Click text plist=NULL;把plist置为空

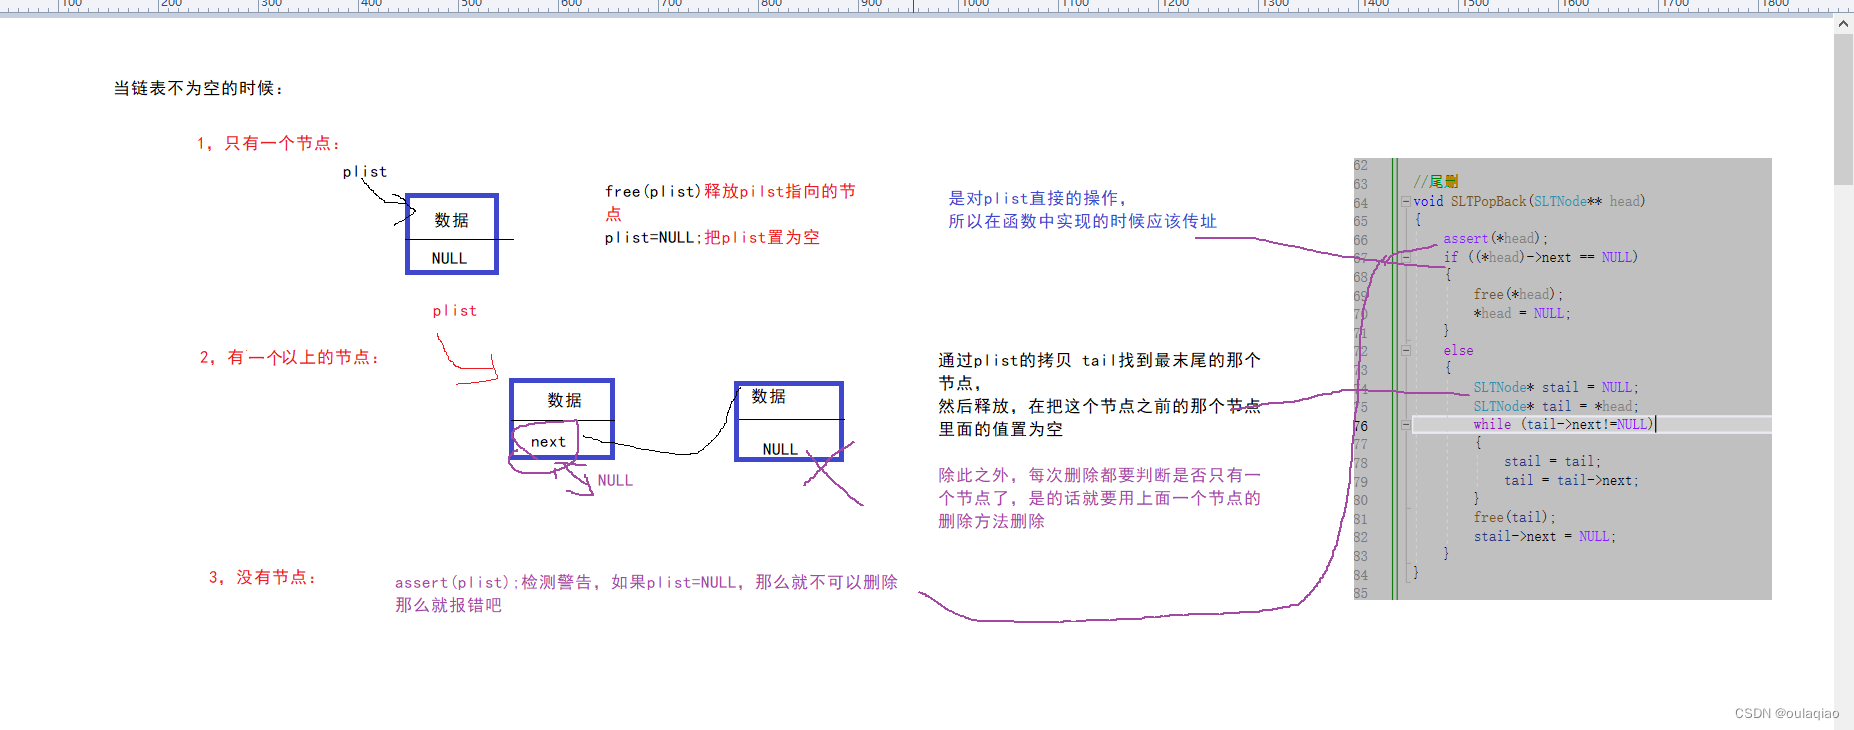point(712,237)
